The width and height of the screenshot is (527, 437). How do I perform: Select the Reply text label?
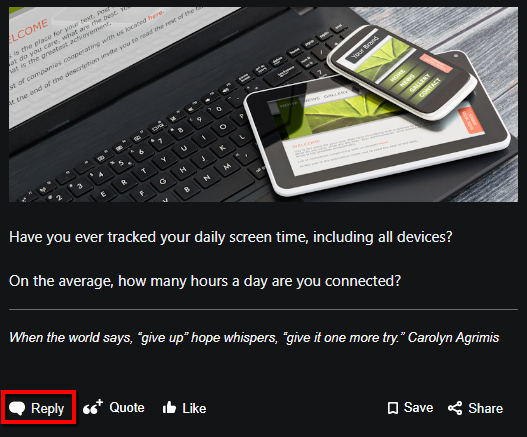[47, 408]
